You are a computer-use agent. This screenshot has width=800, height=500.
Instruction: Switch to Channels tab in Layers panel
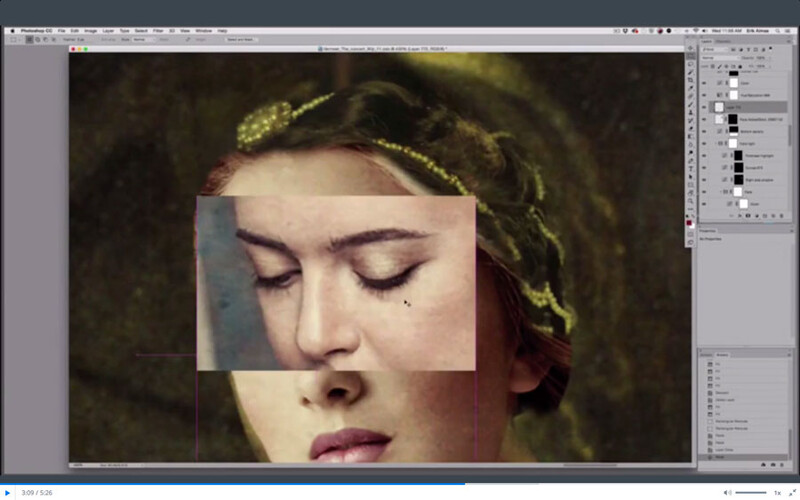(x=724, y=41)
